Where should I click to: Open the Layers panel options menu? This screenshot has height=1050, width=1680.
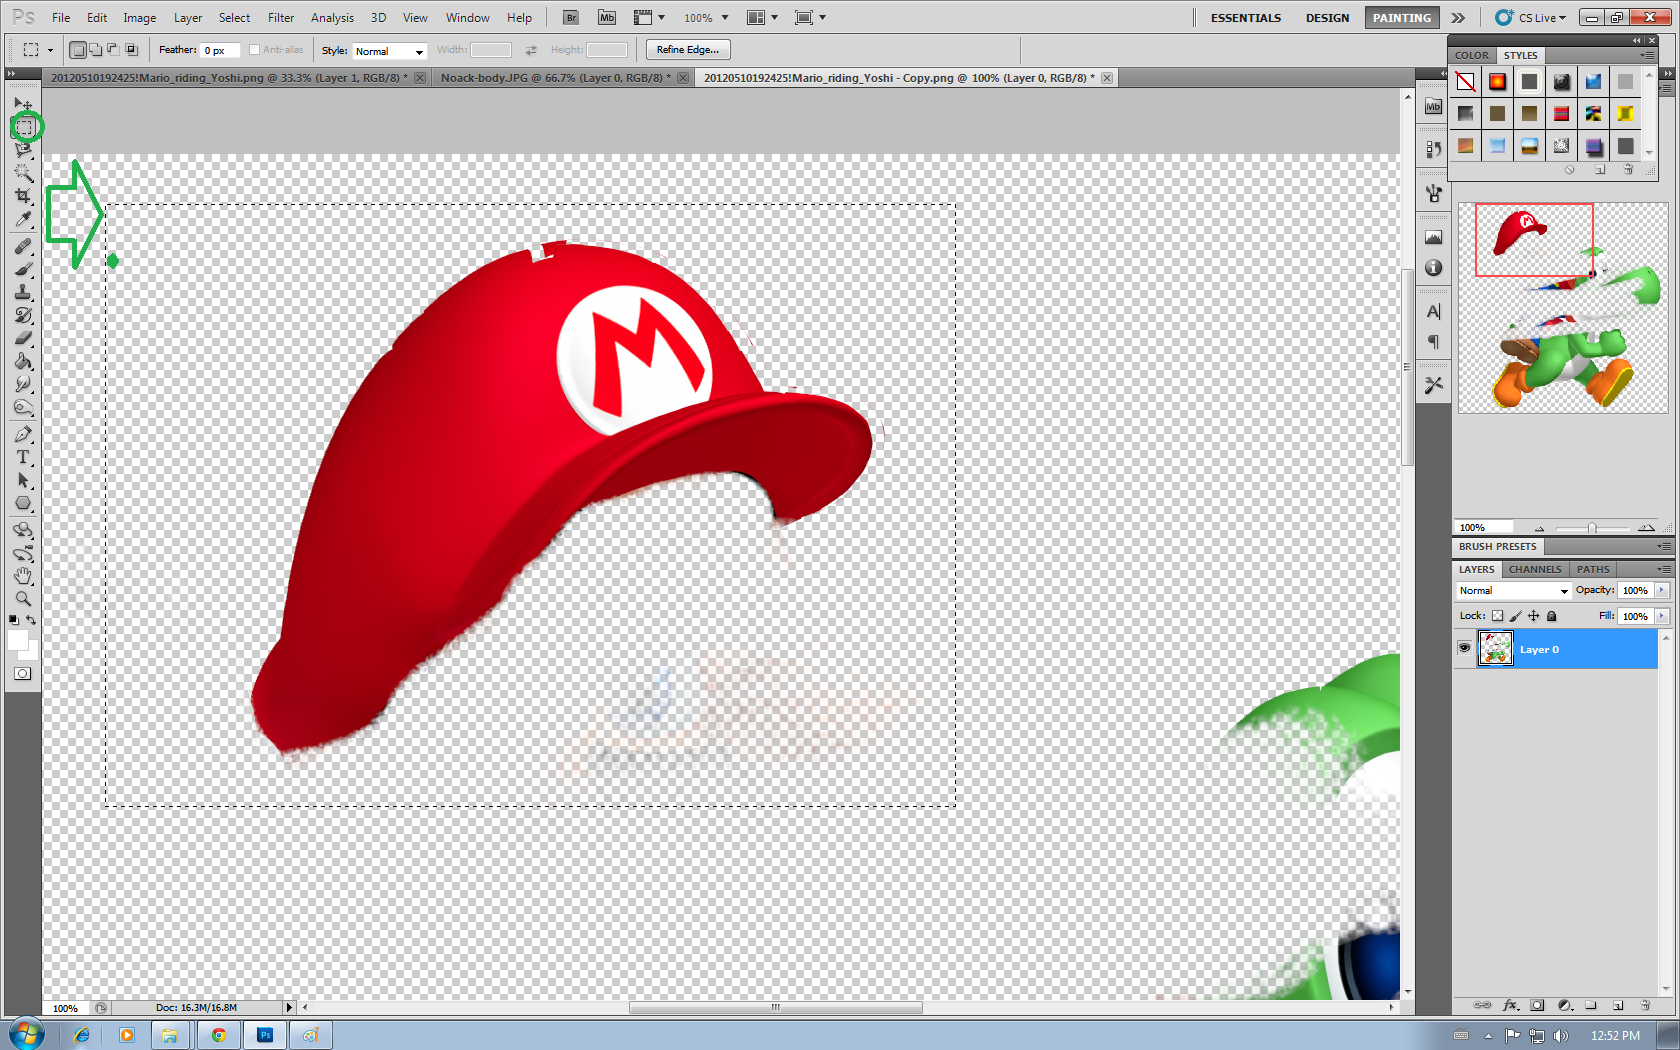tap(1664, 569)
